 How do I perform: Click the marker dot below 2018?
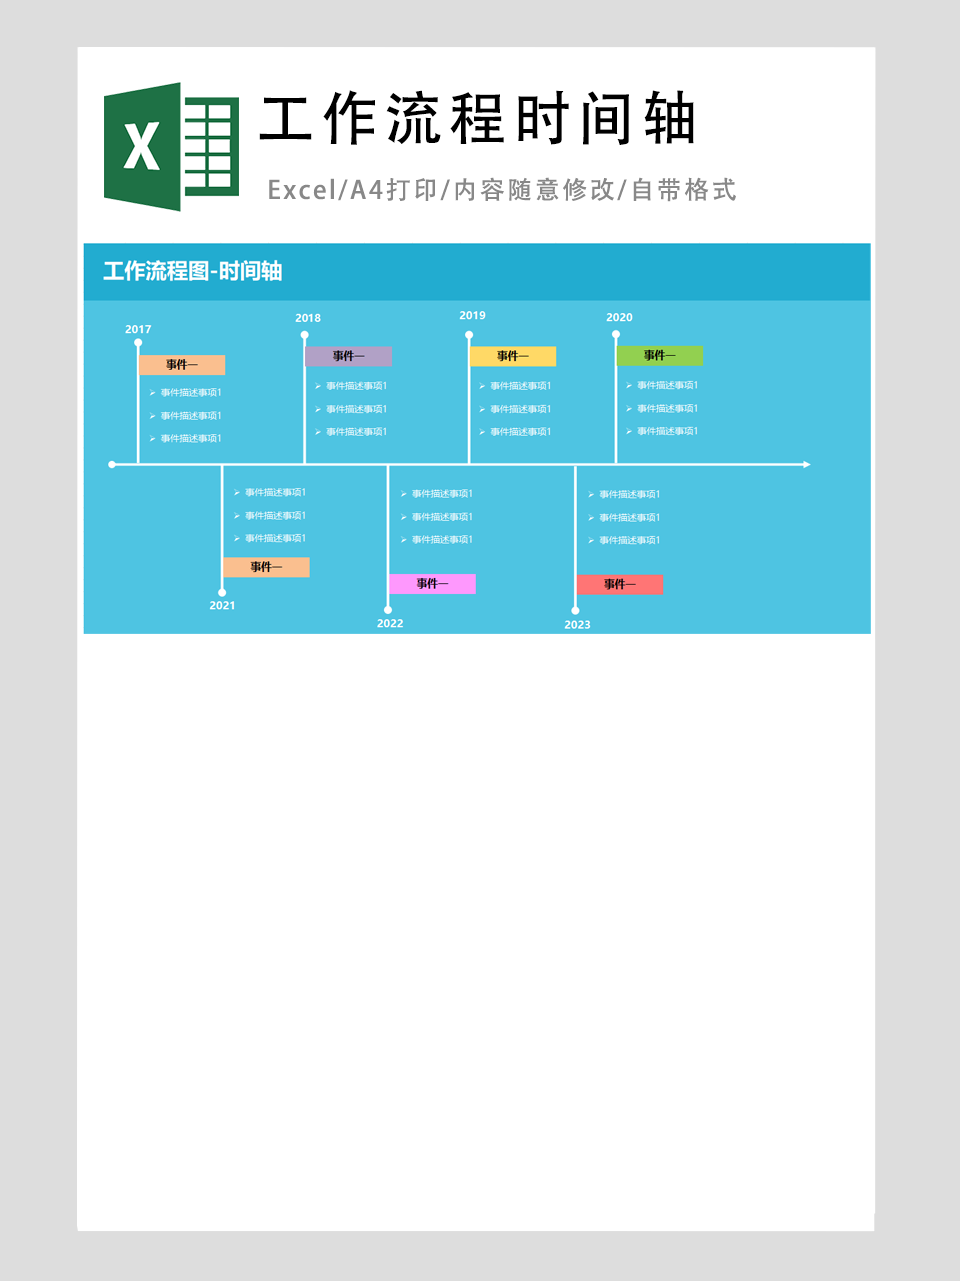pos(304,335)
